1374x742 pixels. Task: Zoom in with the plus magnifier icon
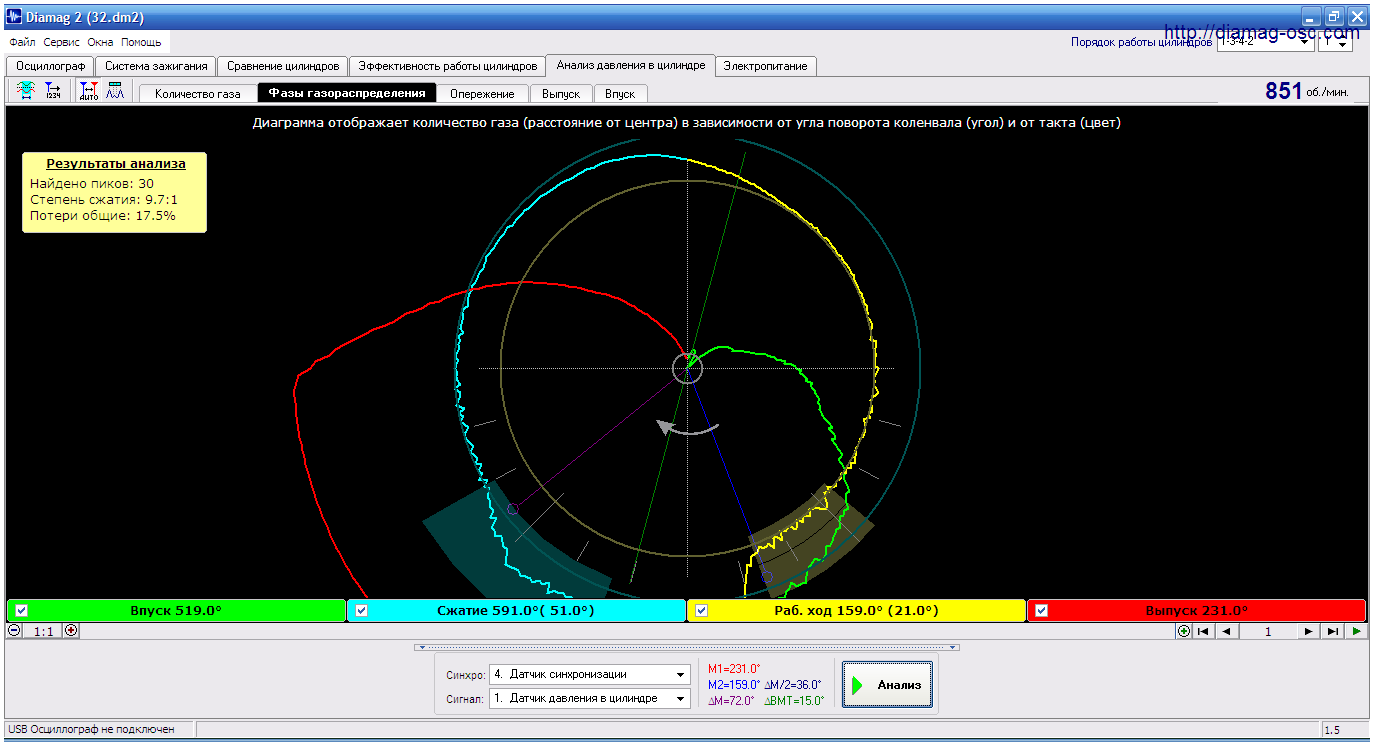click(70, 631)
